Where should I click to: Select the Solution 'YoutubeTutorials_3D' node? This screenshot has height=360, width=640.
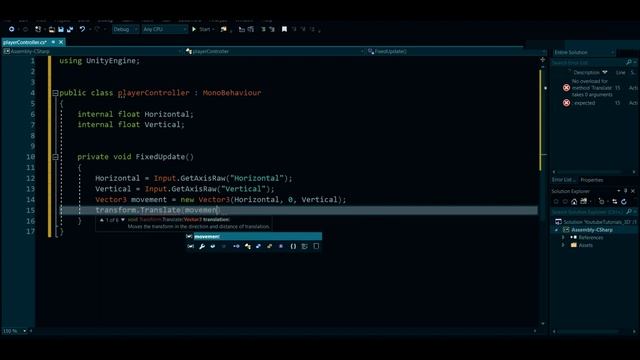click(x=595, y=222)
